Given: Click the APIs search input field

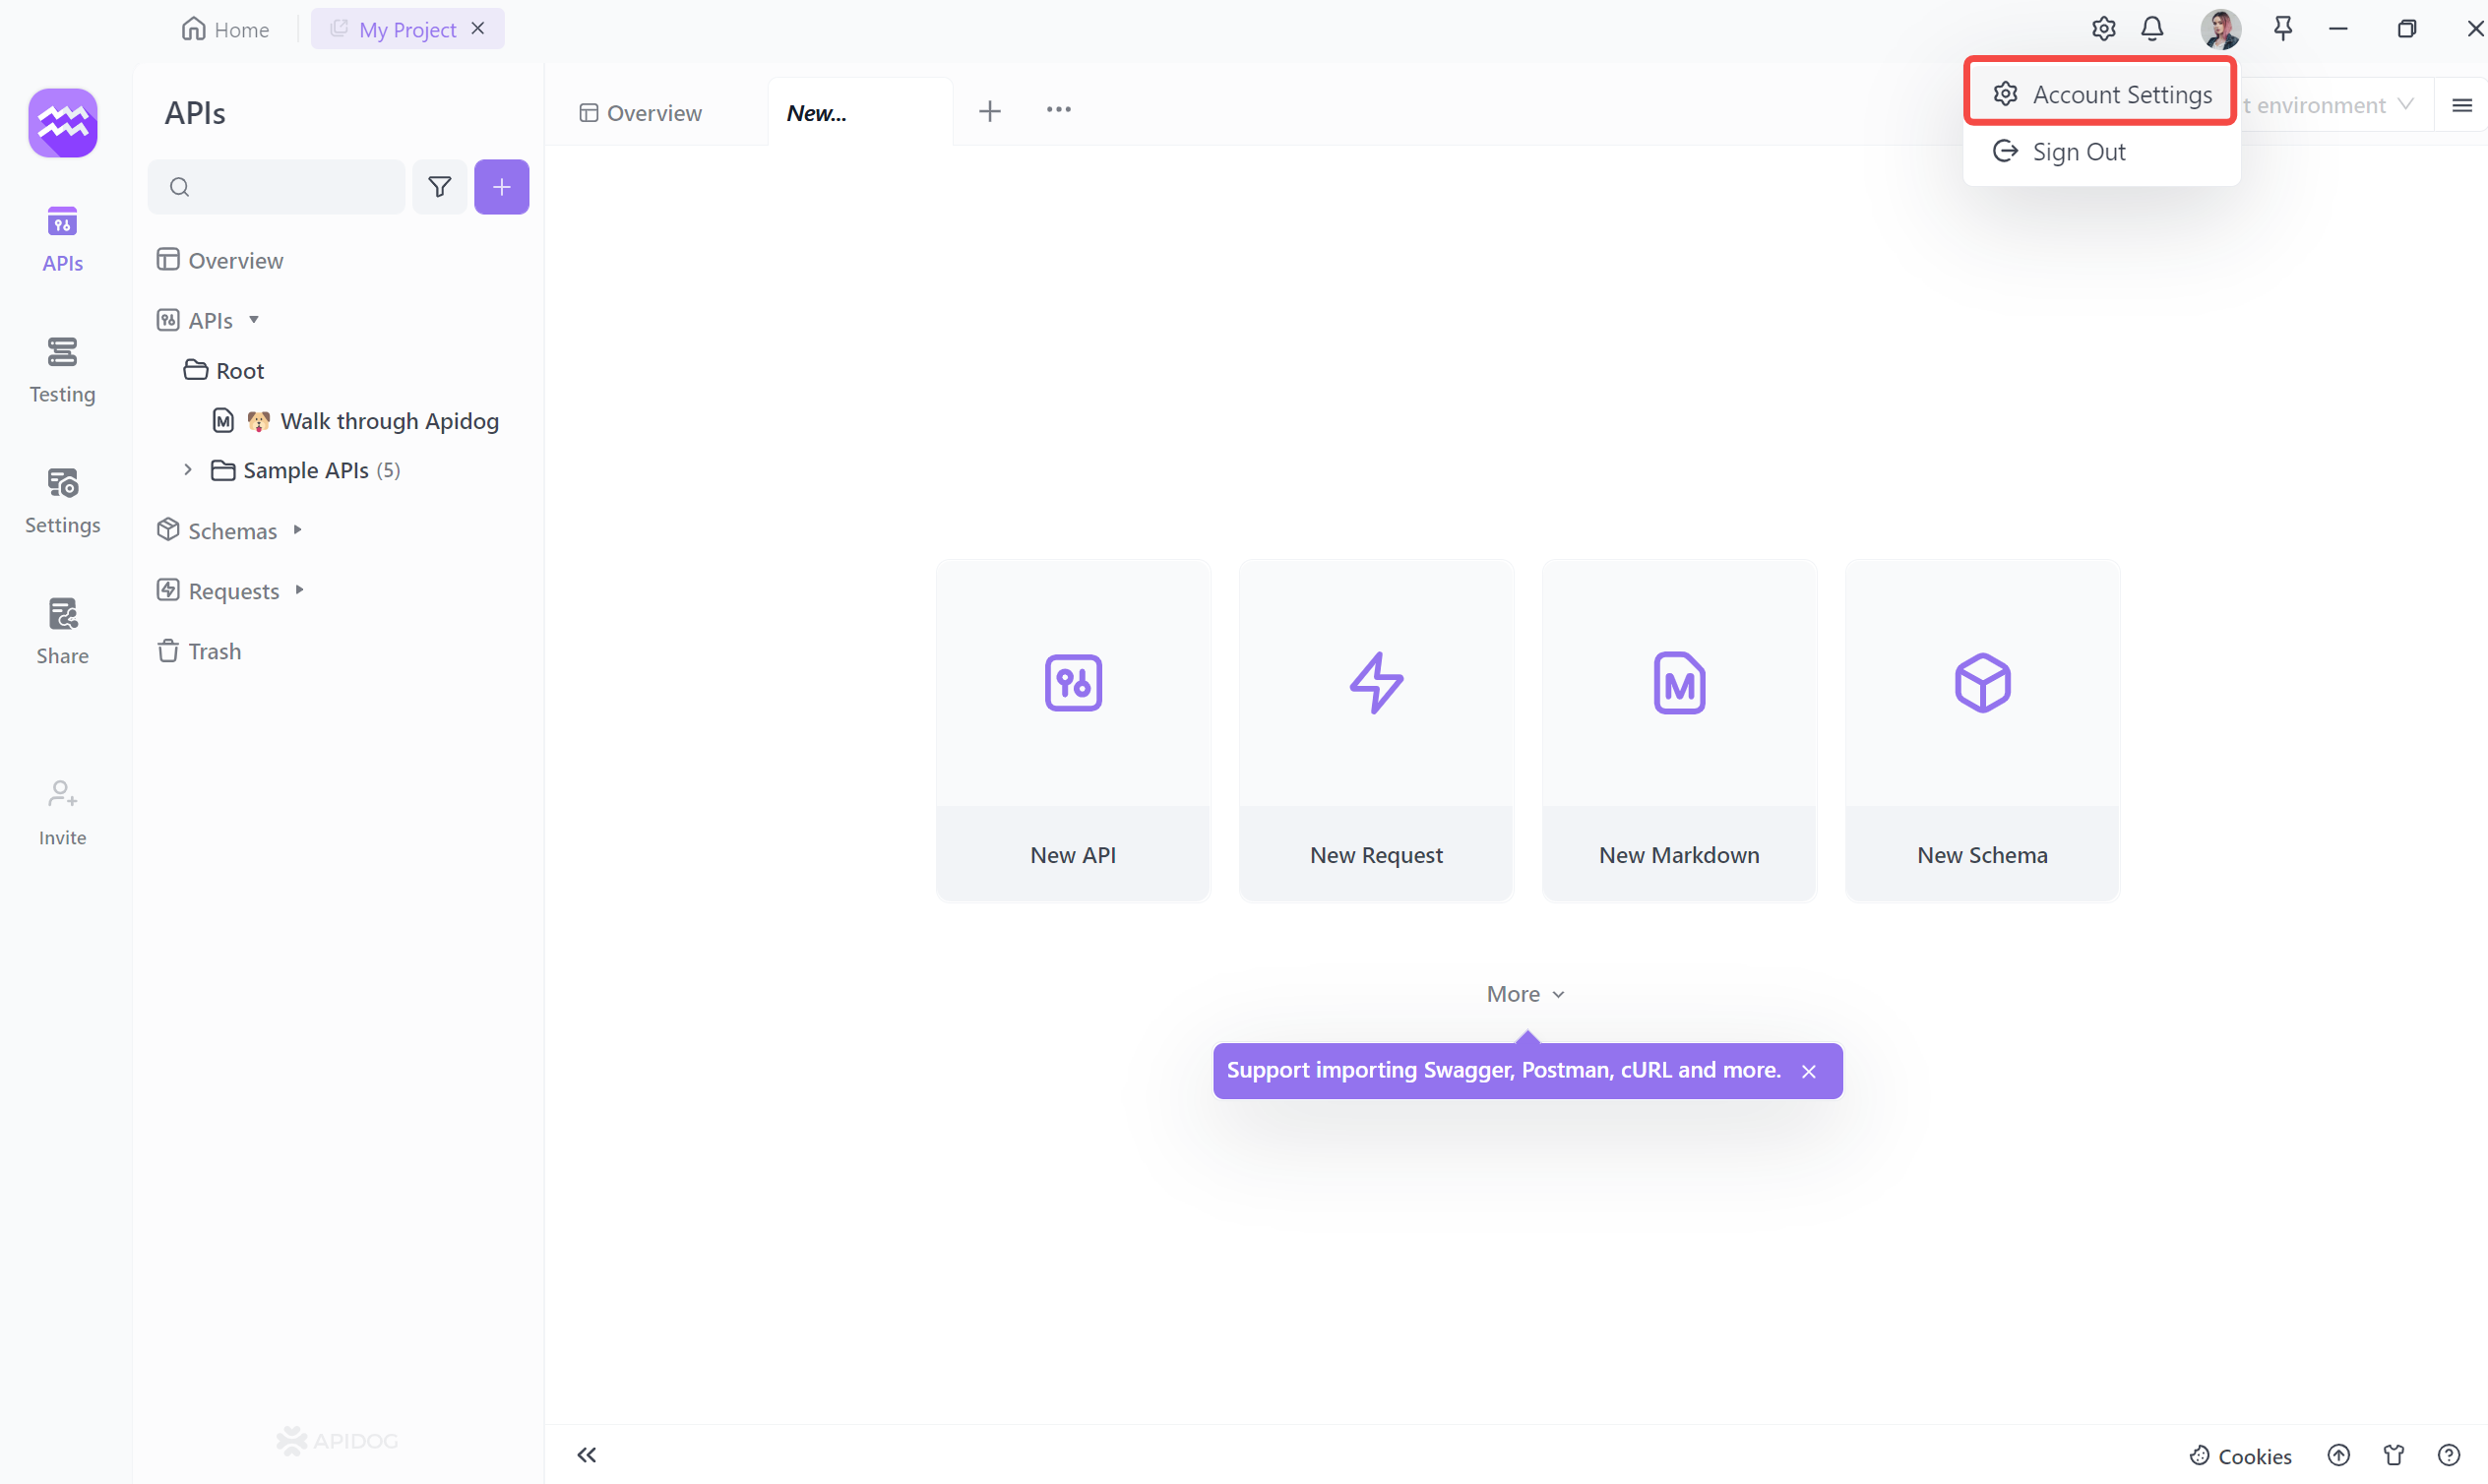Looking at the screenshot, I should [290, 187].
